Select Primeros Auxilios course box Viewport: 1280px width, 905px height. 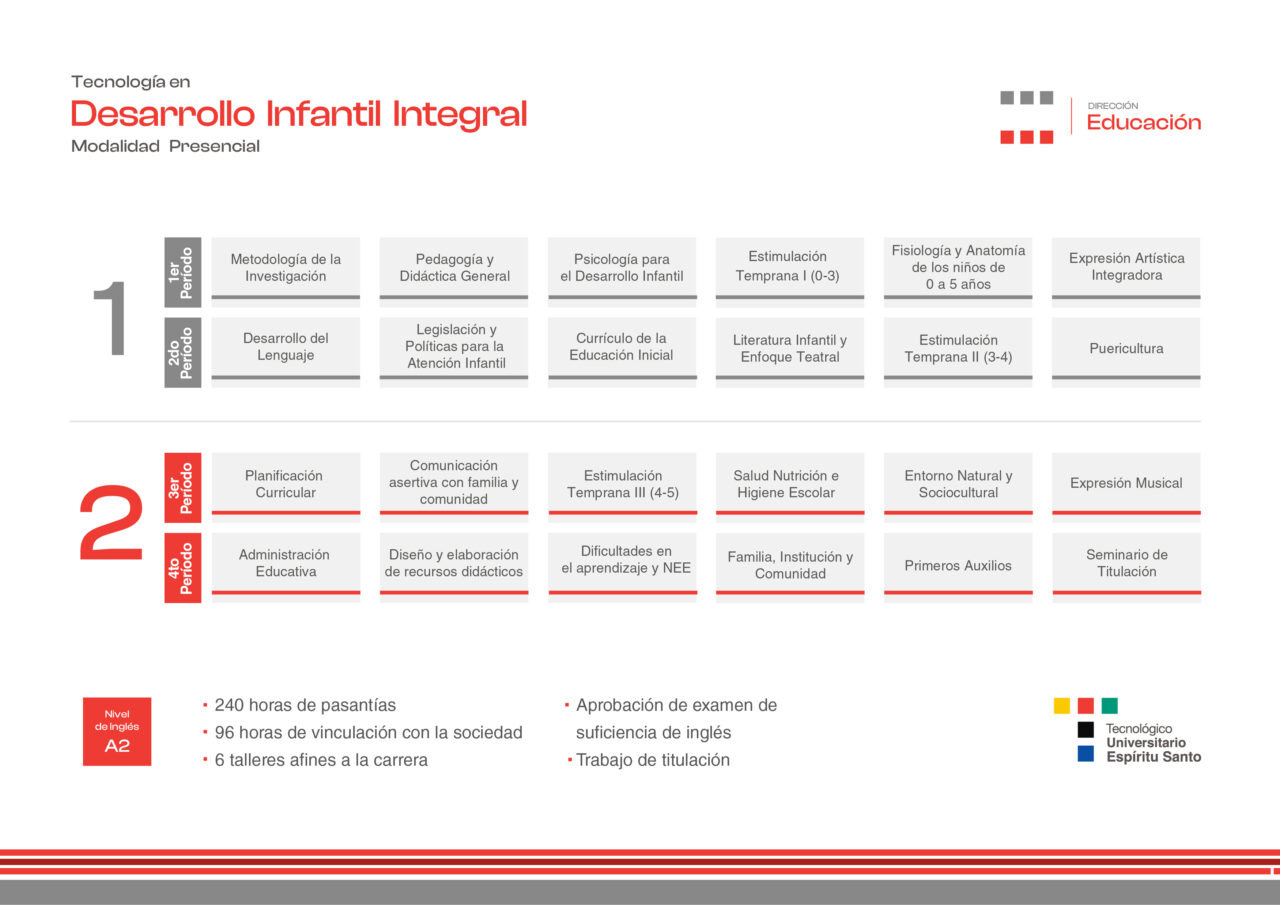(x=957, y=565)
